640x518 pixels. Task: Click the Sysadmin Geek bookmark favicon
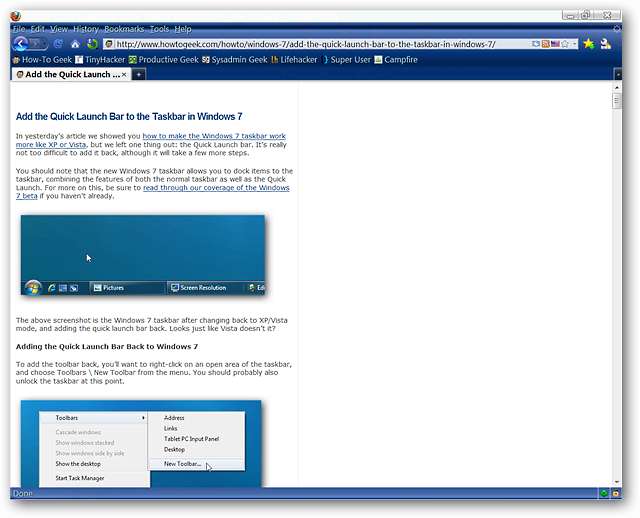(x=206, y=60)
